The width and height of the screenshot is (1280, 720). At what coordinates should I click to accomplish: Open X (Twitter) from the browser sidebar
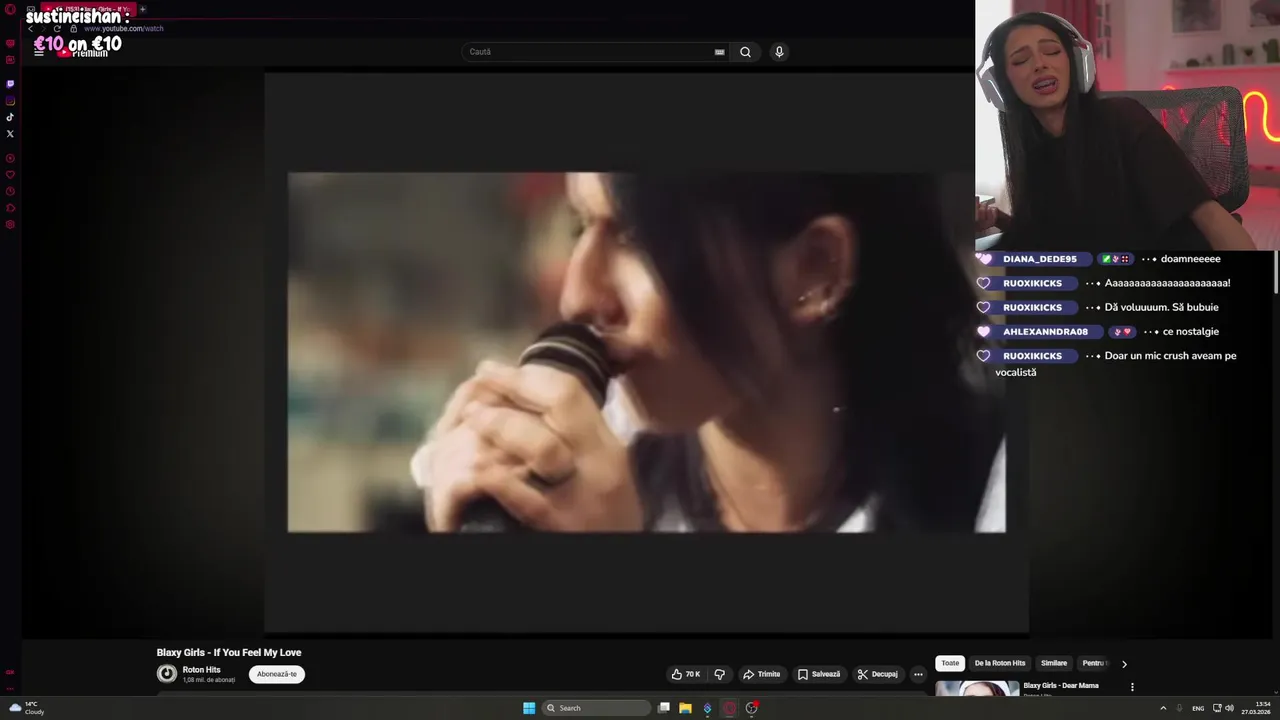tap(10, 133)
